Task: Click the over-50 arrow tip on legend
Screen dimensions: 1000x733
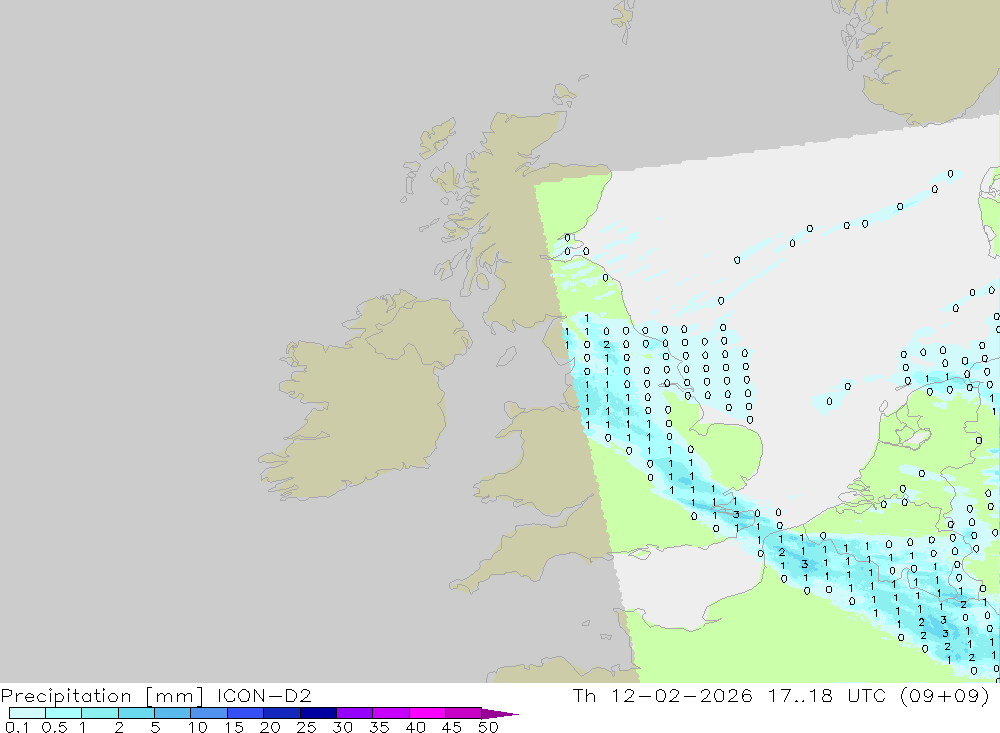Action: (x=500, y=714)
